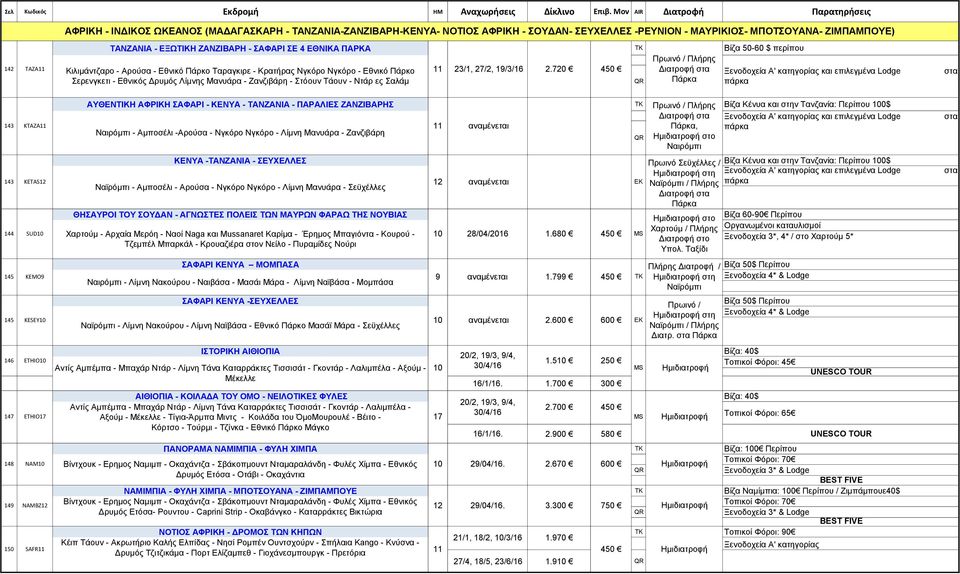
Task: Click the 'Αναχωρήσεις' column header
Action: pos(487,12)
